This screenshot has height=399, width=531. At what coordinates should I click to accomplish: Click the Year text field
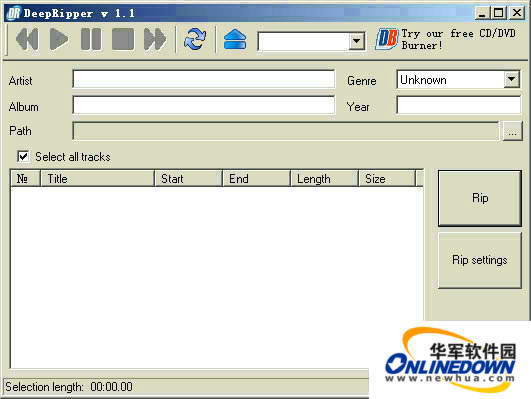(459, 105)
